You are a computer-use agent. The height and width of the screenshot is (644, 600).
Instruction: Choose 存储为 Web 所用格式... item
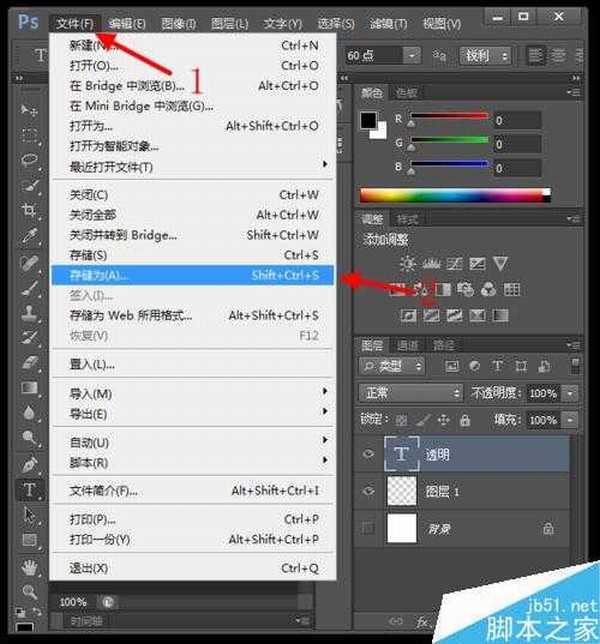click(x=191, y=315)
